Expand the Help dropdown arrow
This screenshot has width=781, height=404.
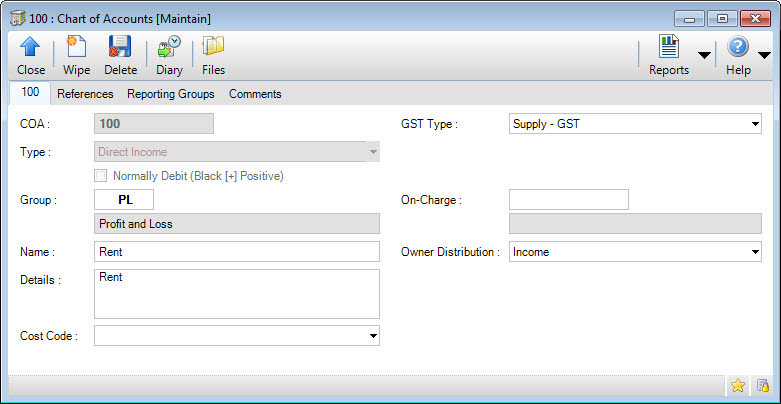(x=764, y=55)
